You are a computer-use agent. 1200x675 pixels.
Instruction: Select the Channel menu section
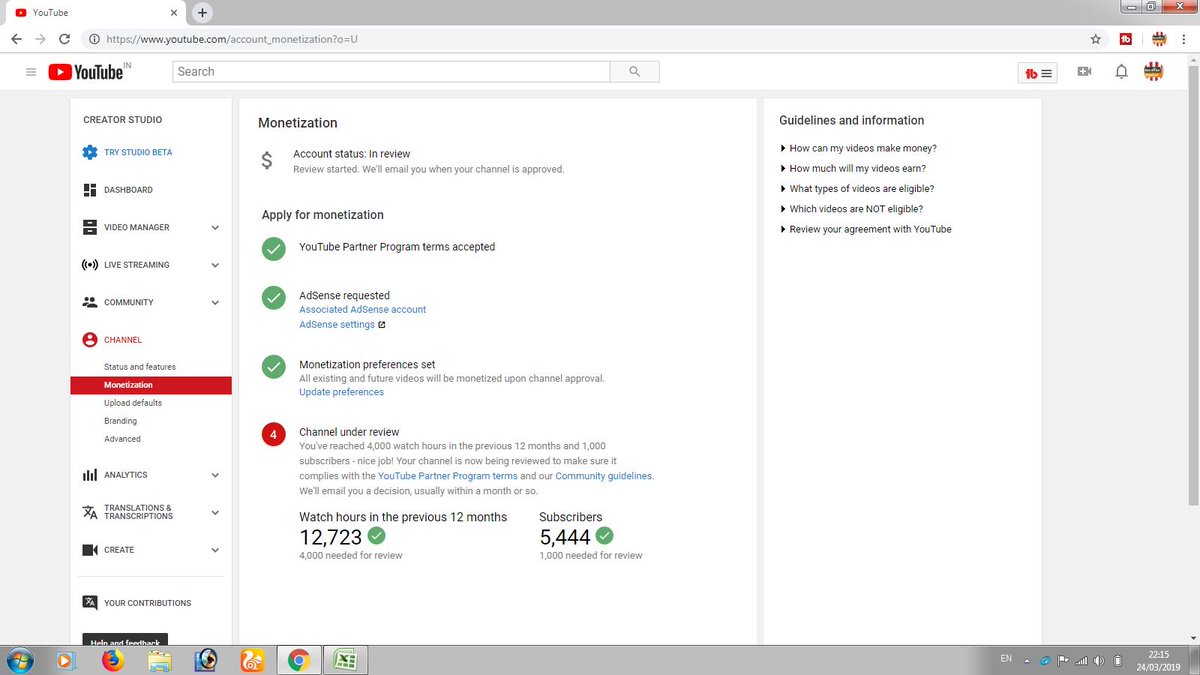click(x=123, y=340)
